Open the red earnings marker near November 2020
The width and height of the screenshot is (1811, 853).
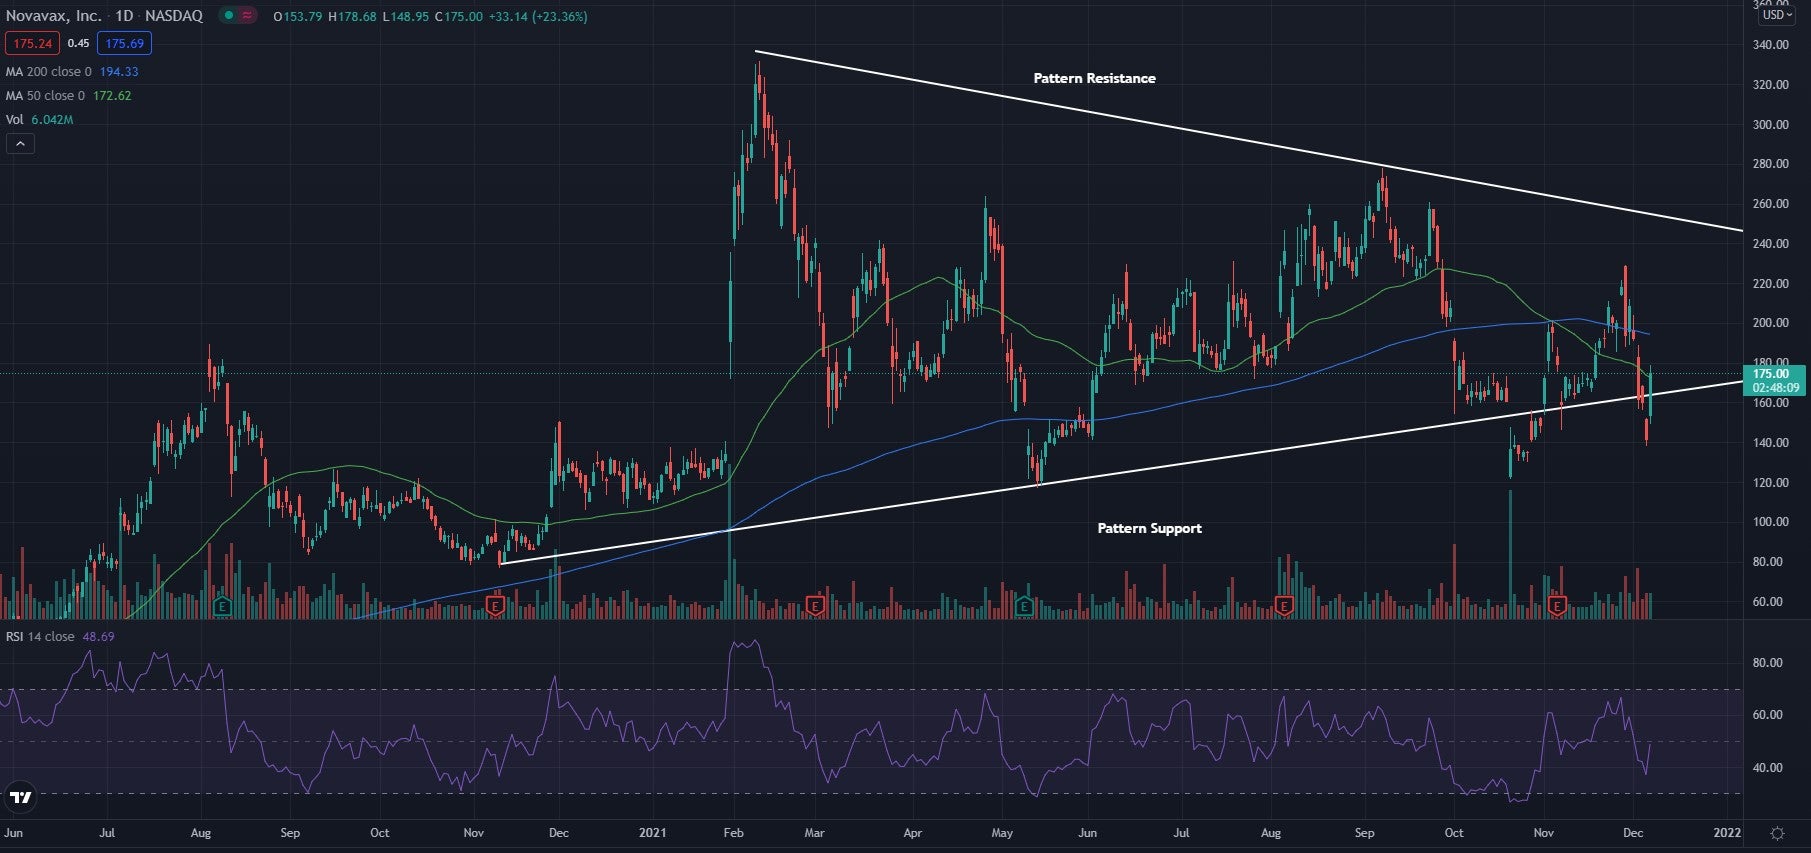(x=495, y=605)
